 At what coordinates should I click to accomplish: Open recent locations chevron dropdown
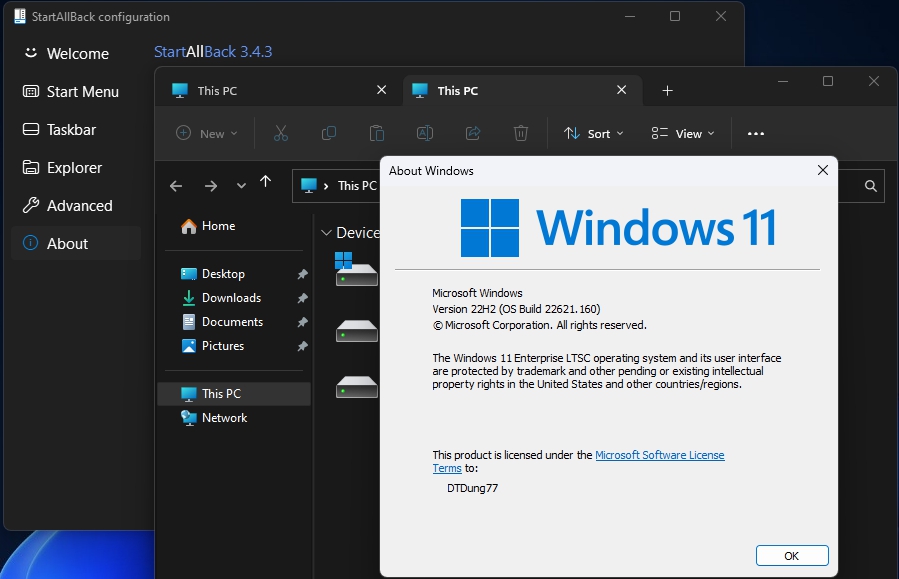pyautogui.click(x=241, y=186)
